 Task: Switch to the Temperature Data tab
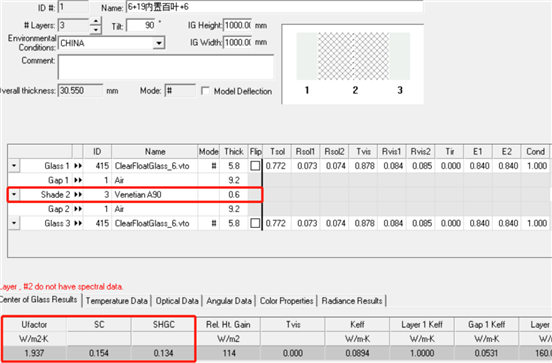117,301
